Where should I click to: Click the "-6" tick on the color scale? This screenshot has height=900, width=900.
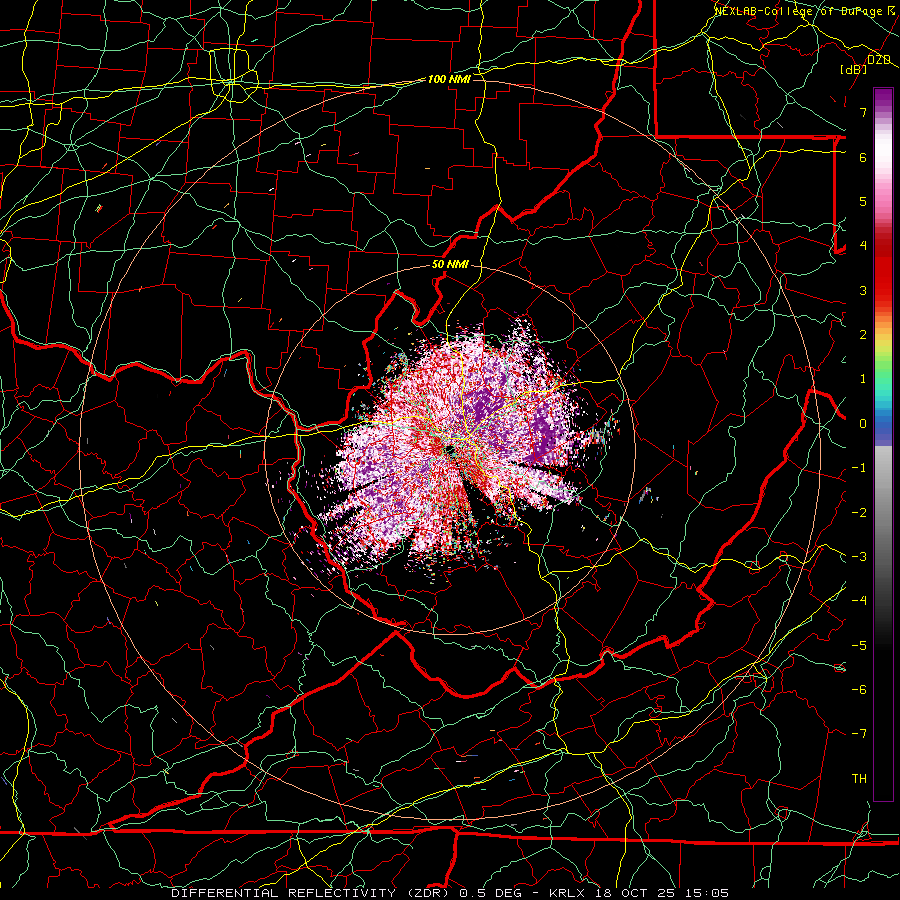click(x=859, y=690)
